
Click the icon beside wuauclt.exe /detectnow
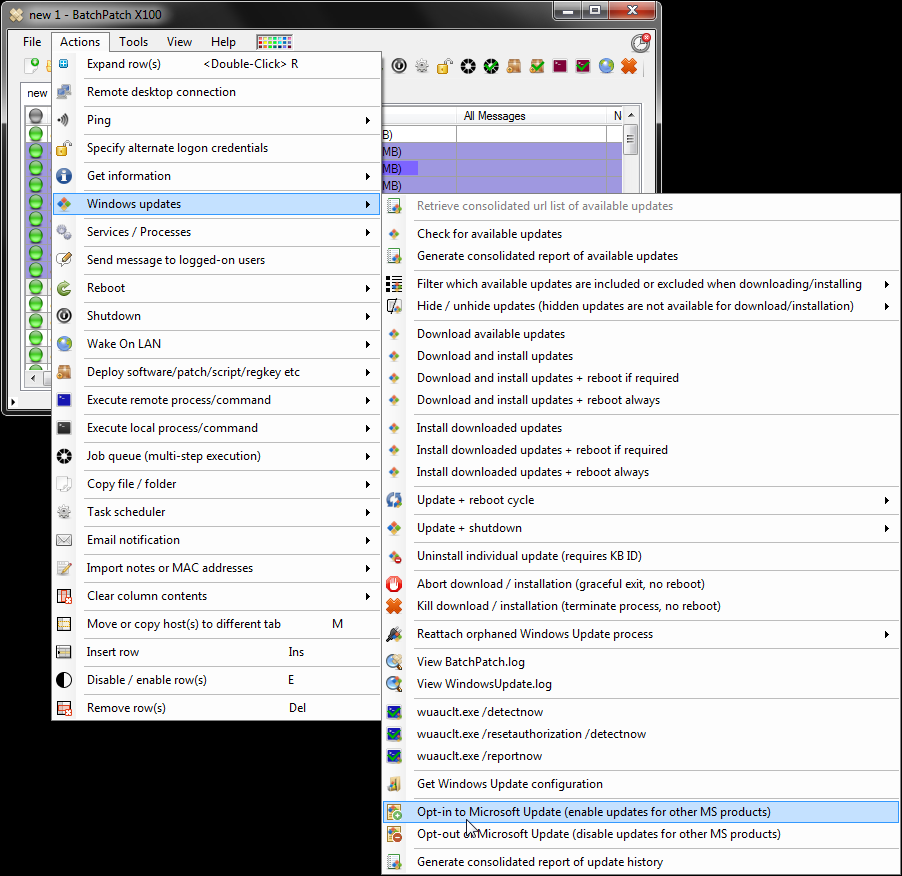coord(394,712)
